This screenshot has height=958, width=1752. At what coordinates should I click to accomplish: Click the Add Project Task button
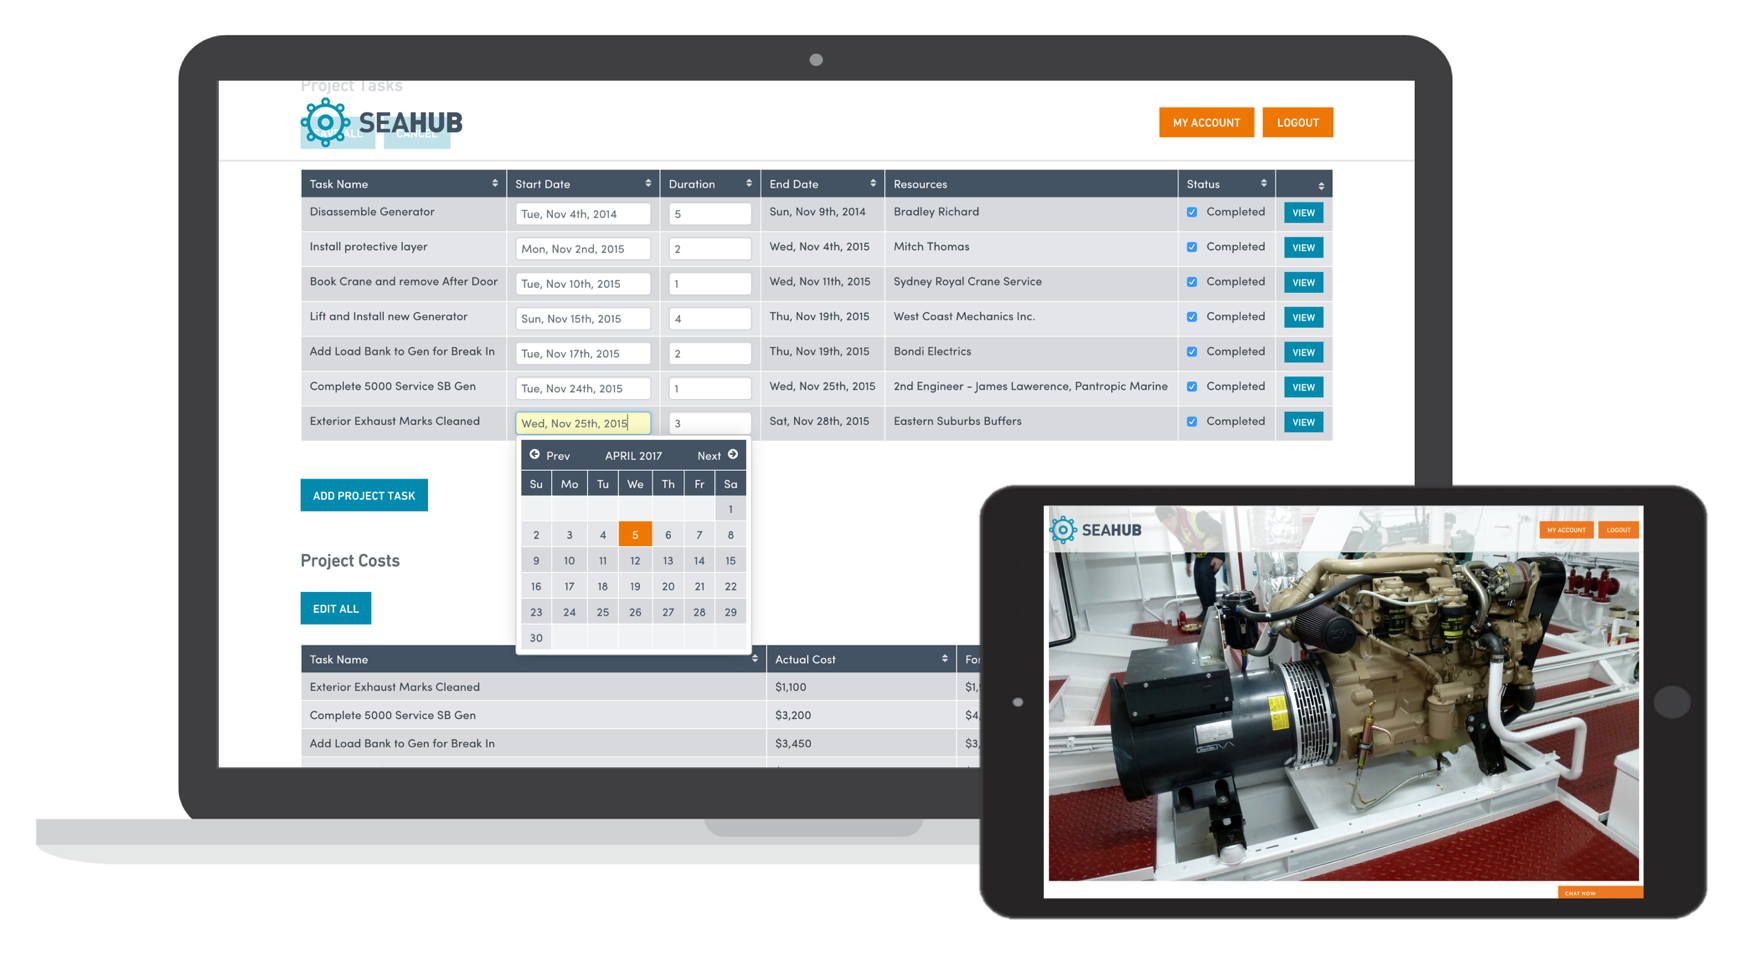[x=364, y=495]
